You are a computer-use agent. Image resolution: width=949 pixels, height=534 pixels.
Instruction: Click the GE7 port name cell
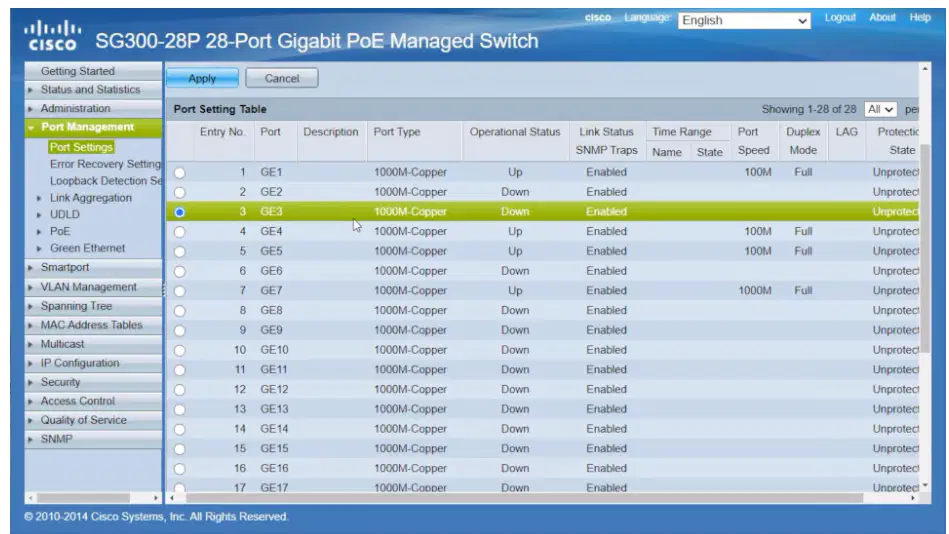[x=271, y=291]
